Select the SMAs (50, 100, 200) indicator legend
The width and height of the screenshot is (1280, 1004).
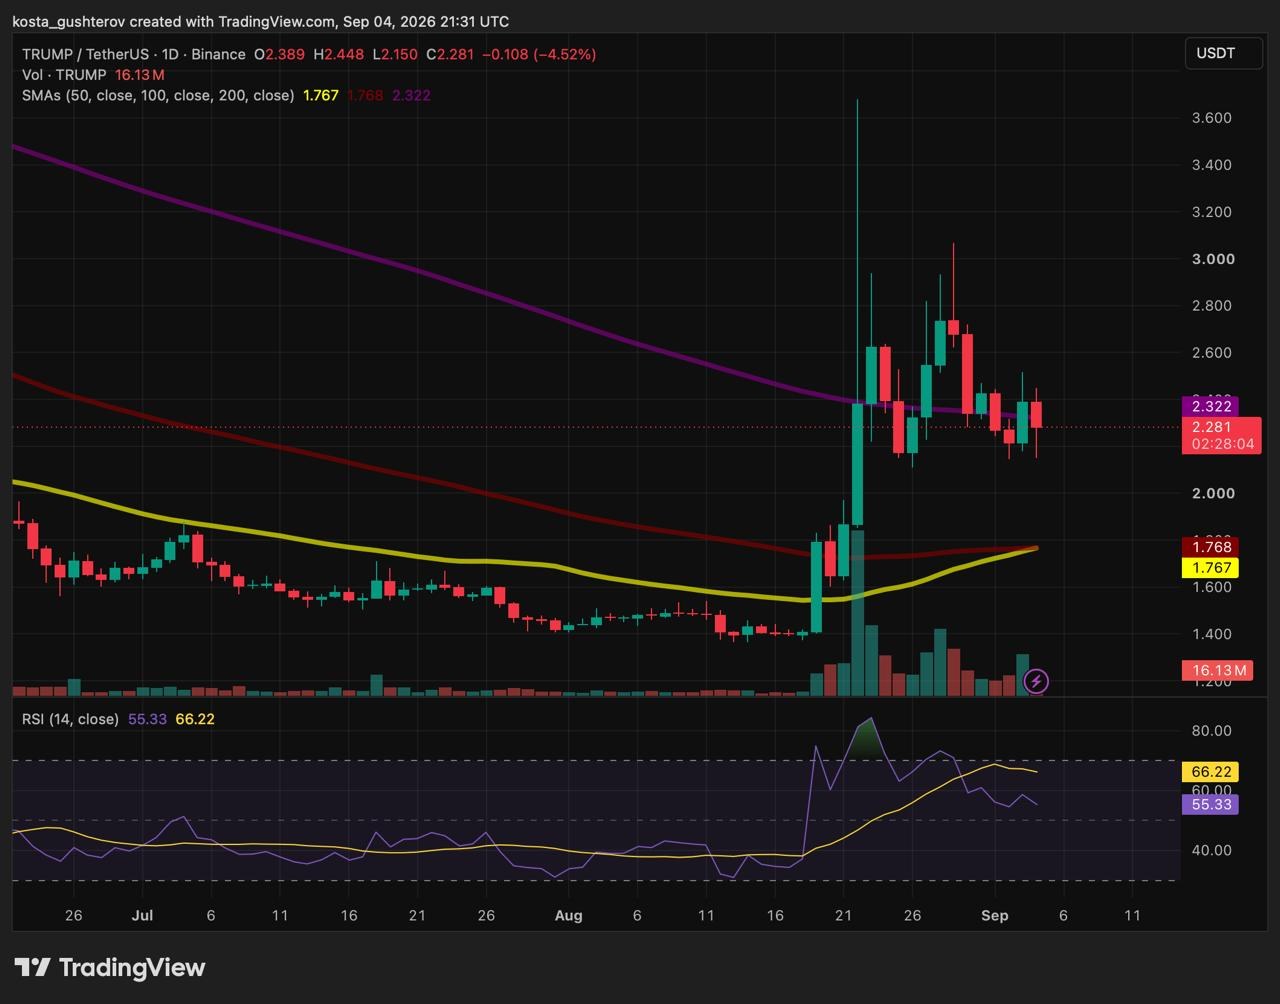[x=158, y=95]
